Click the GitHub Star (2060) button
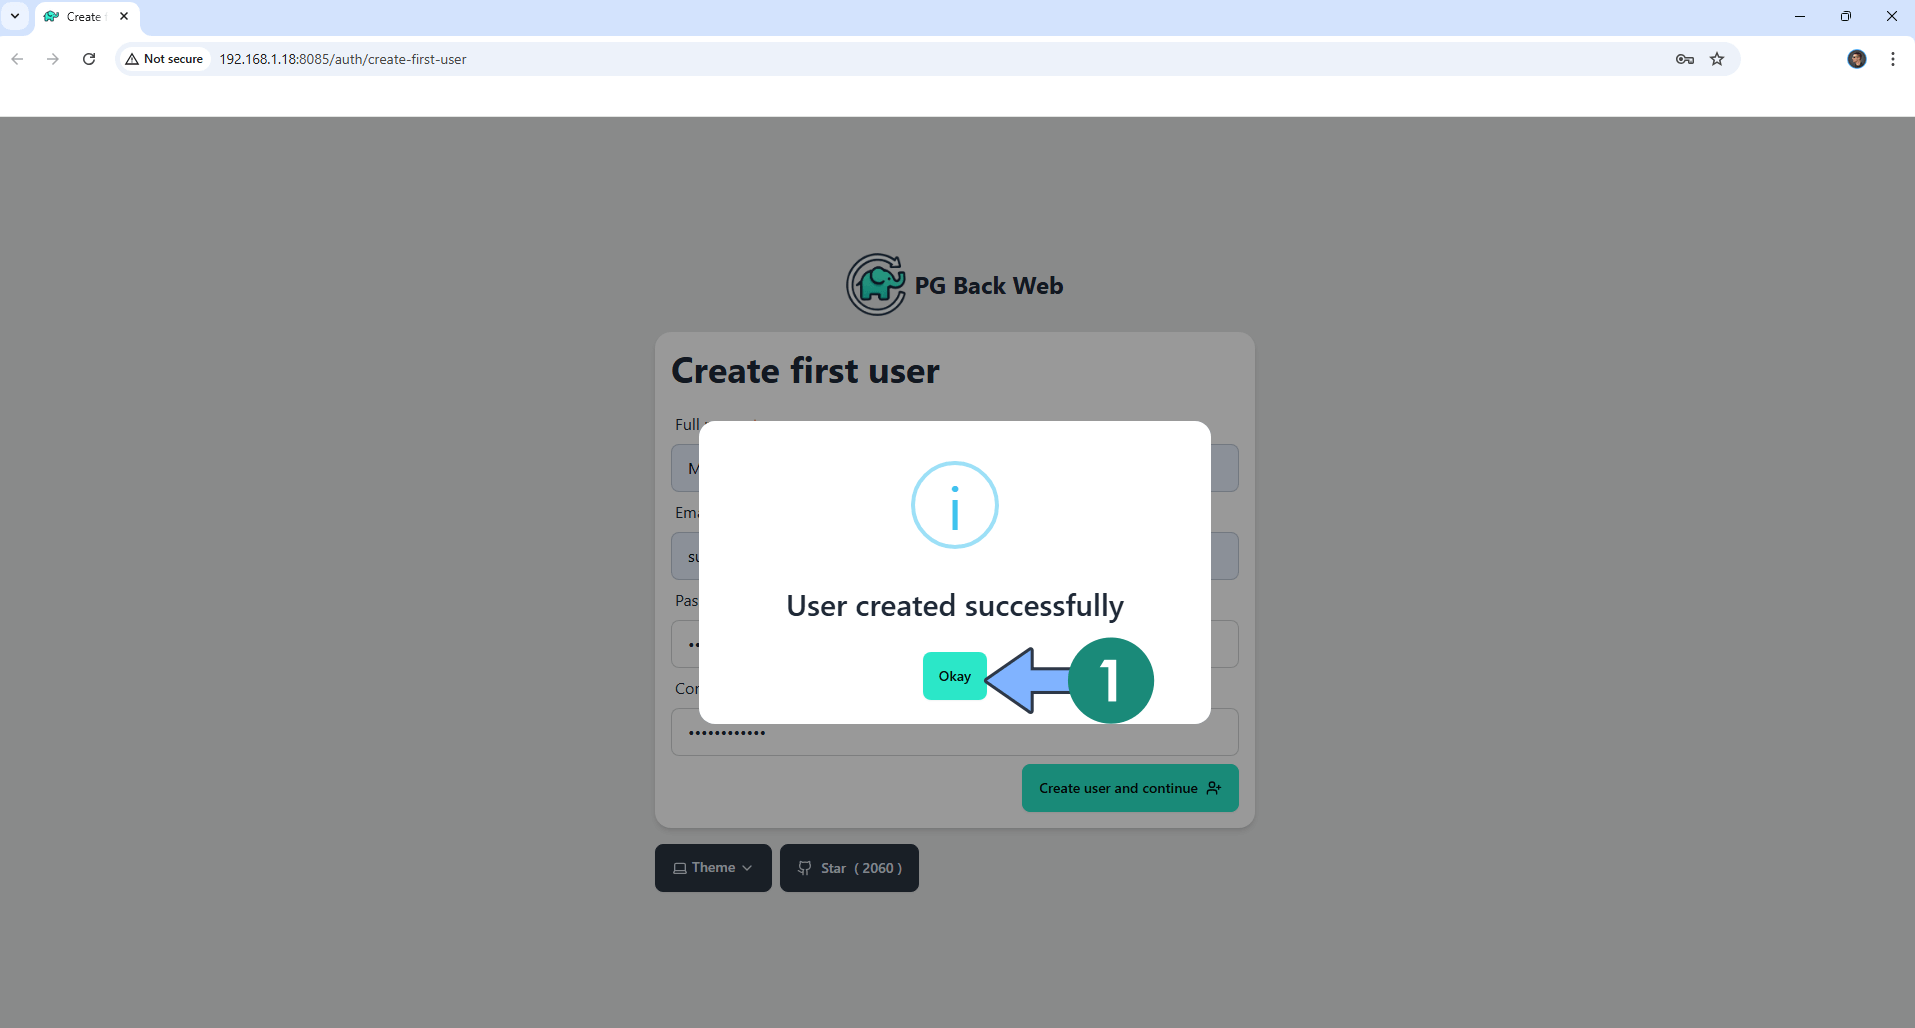Viewport: 1915px width, 1028px height. [849, 868]
